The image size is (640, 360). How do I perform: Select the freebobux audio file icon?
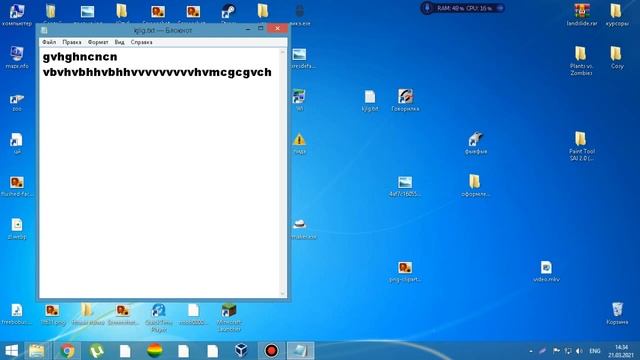17,314
